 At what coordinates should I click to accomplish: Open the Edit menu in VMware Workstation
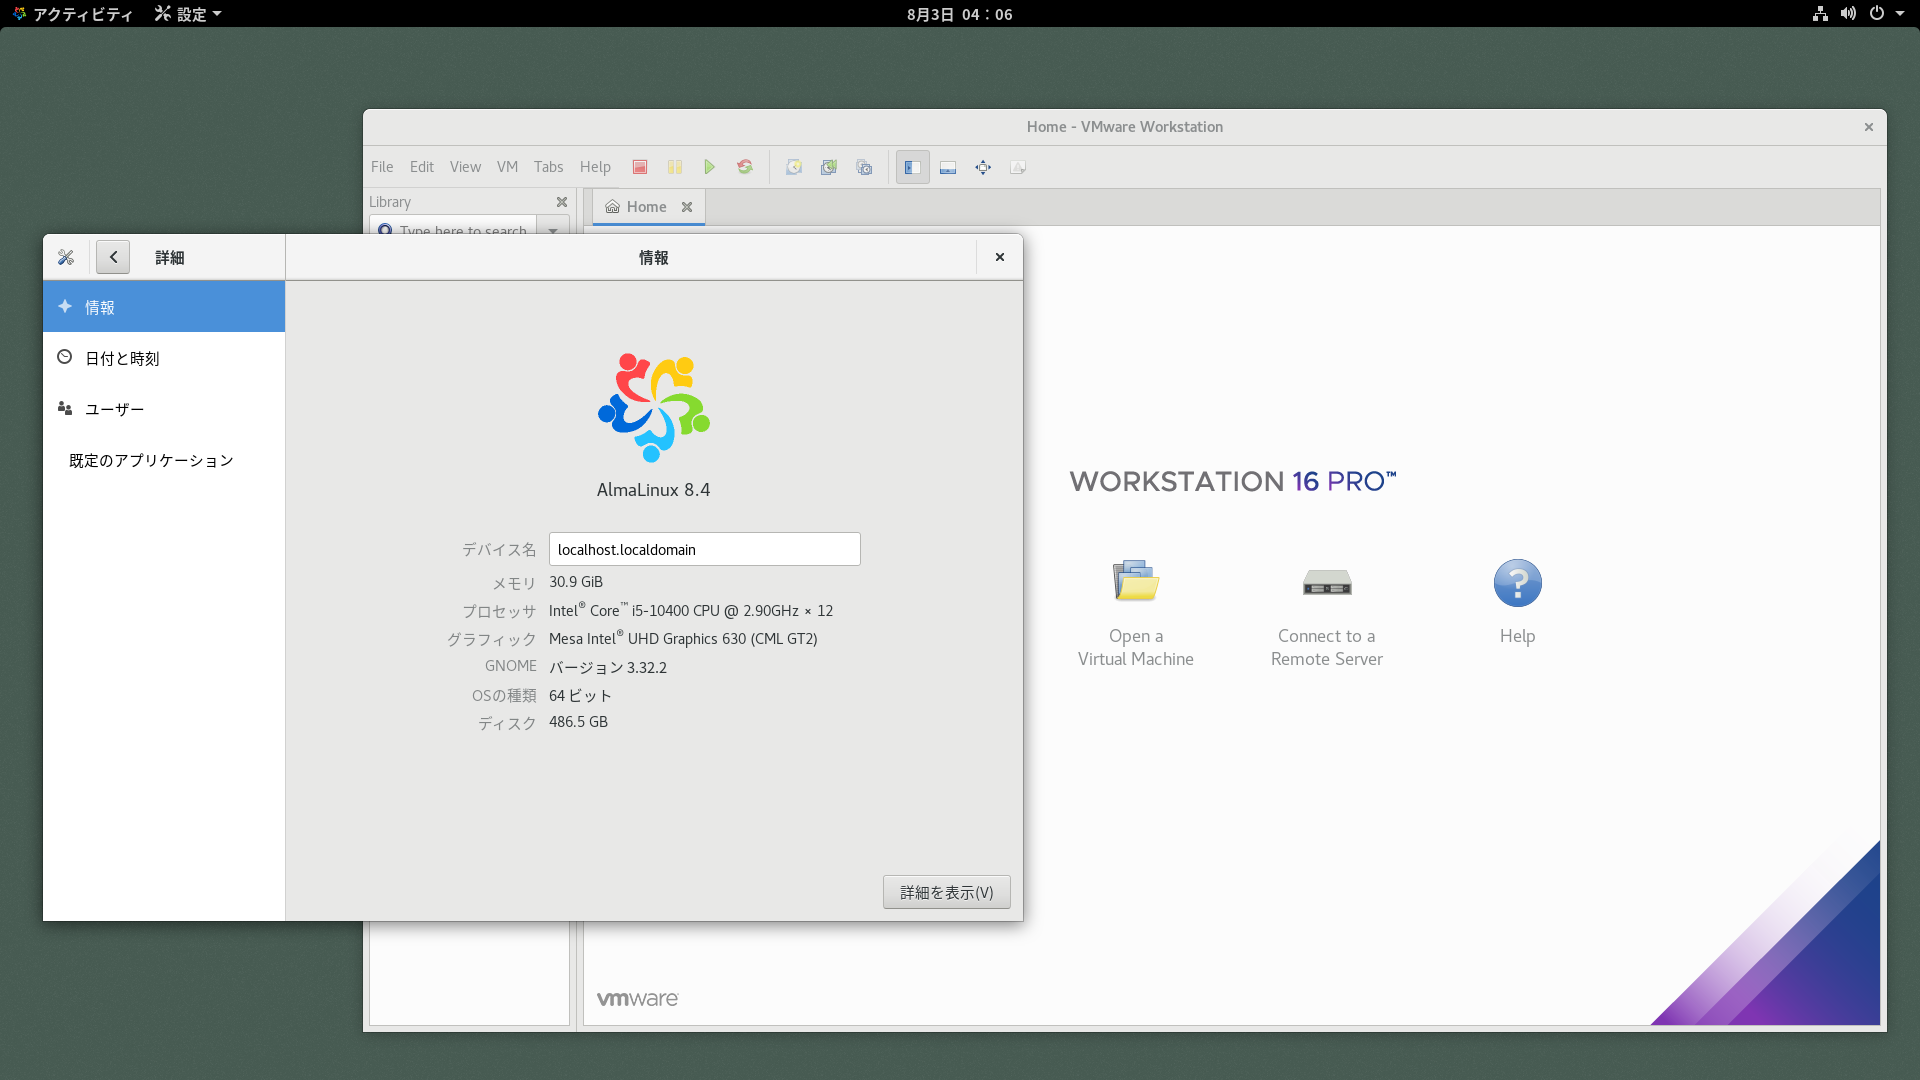pyautogui.click(x=422, y=167)
